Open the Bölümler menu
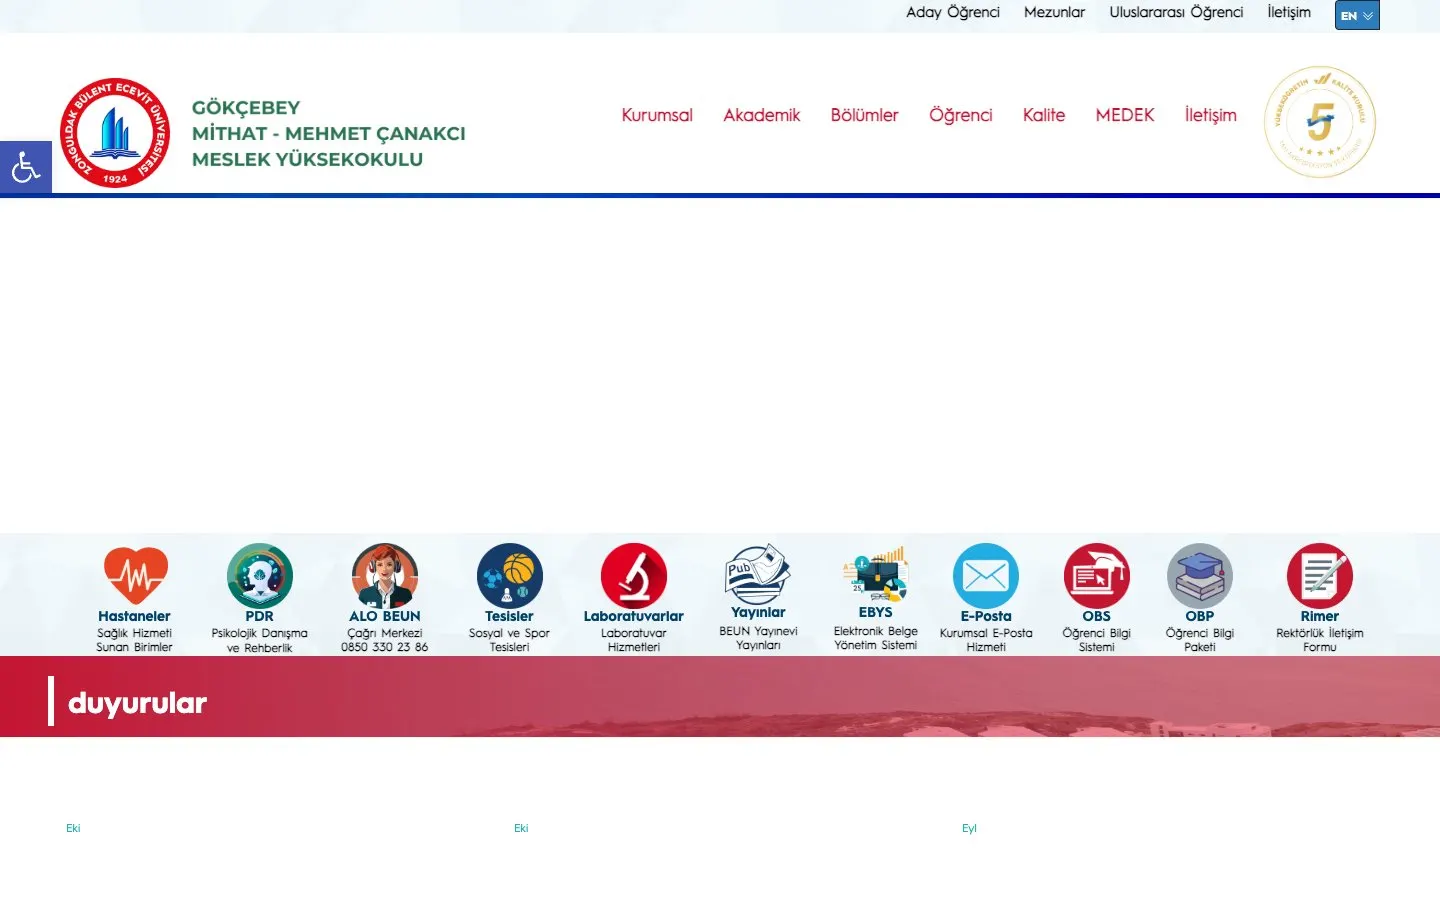Screen dimensions: 1440x900 point(864,115)
